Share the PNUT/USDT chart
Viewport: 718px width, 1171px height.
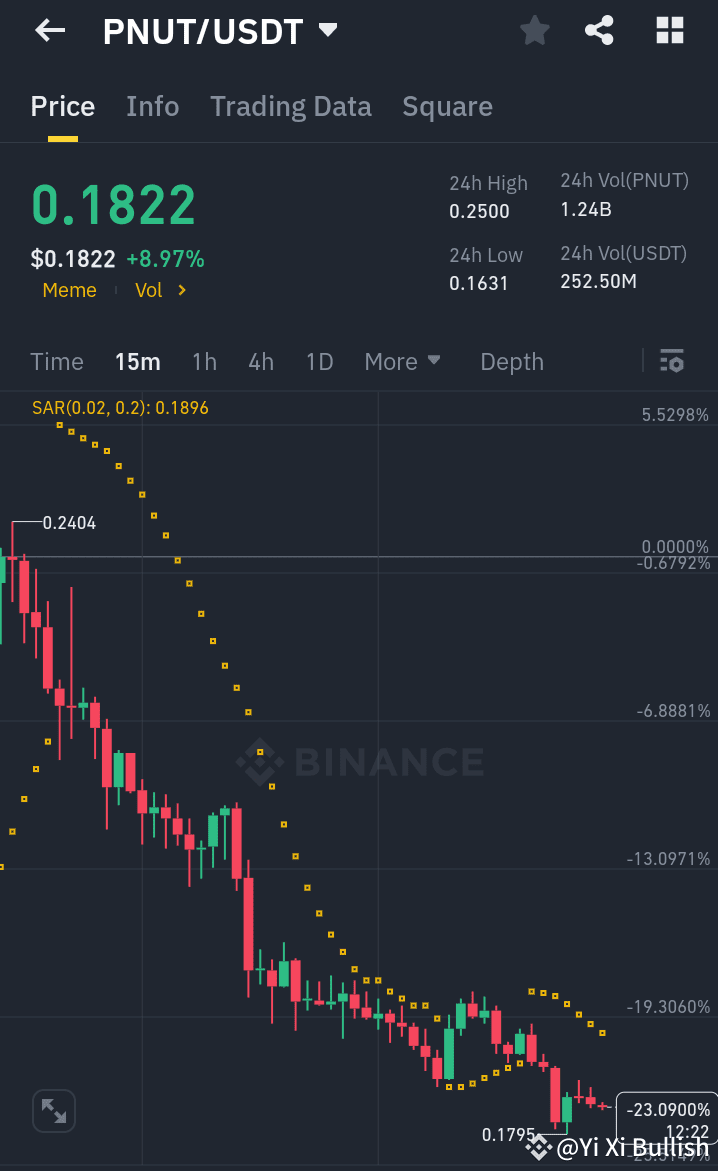599,30
